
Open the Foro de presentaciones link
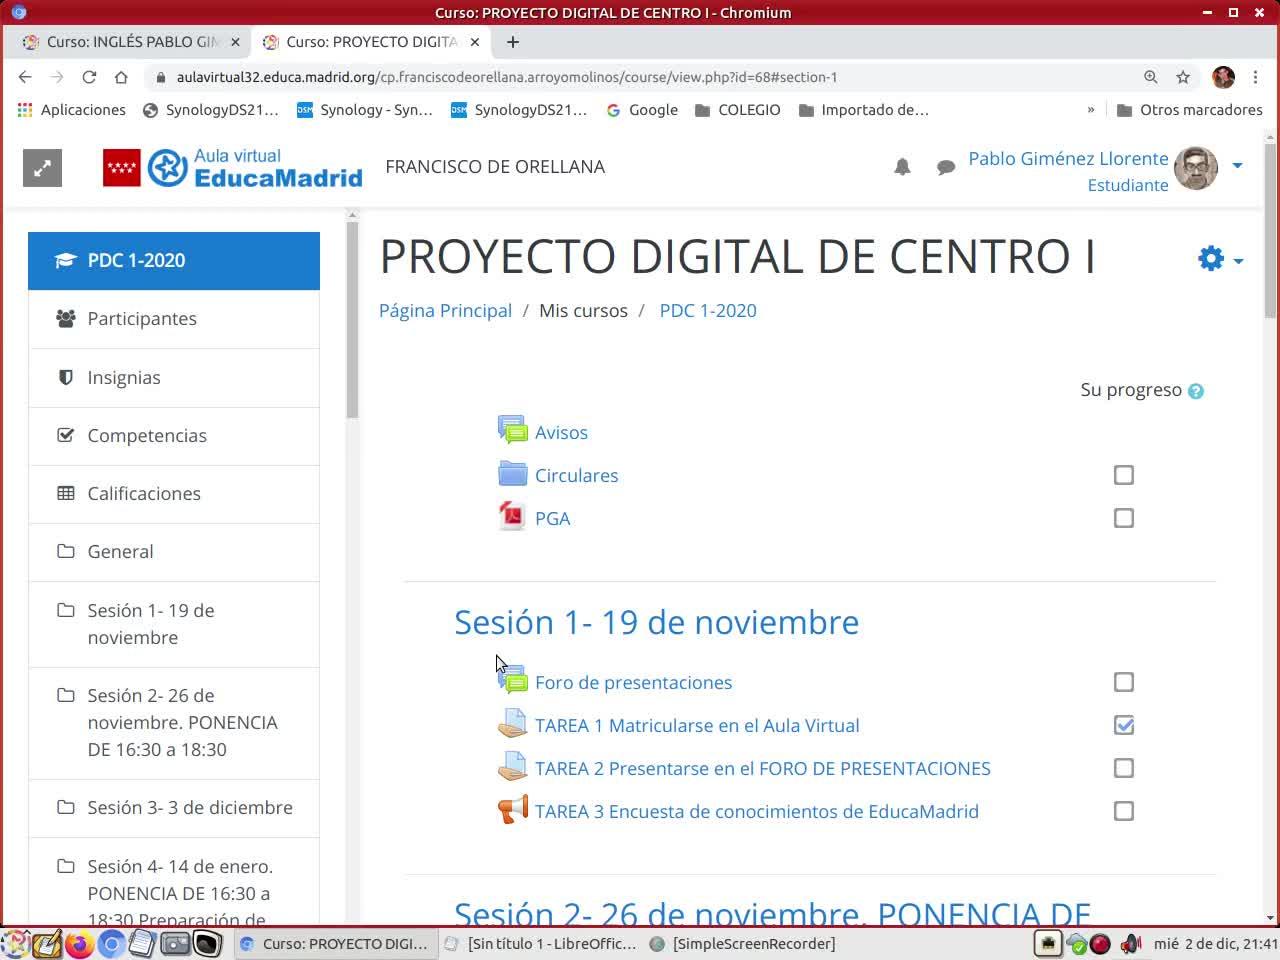pos(633,683)
